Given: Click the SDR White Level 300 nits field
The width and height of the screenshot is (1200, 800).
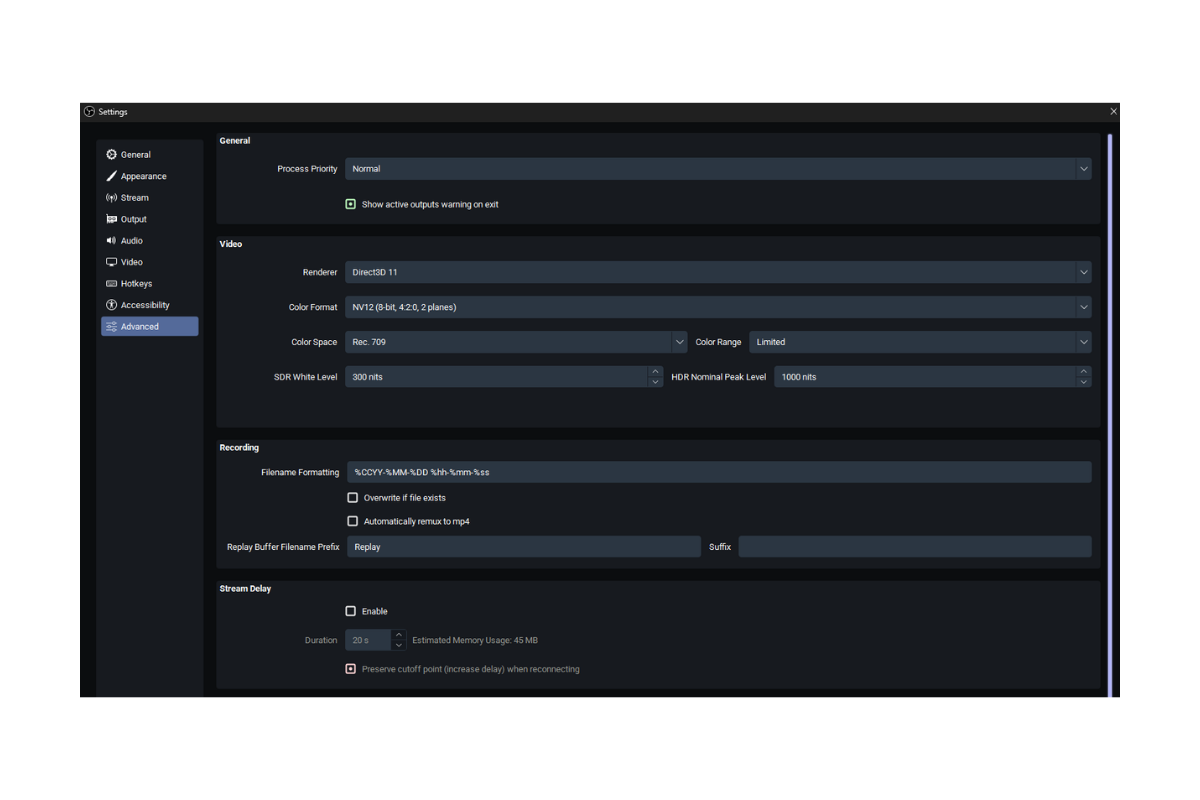Looking at the screenshot, I should 497,377.
